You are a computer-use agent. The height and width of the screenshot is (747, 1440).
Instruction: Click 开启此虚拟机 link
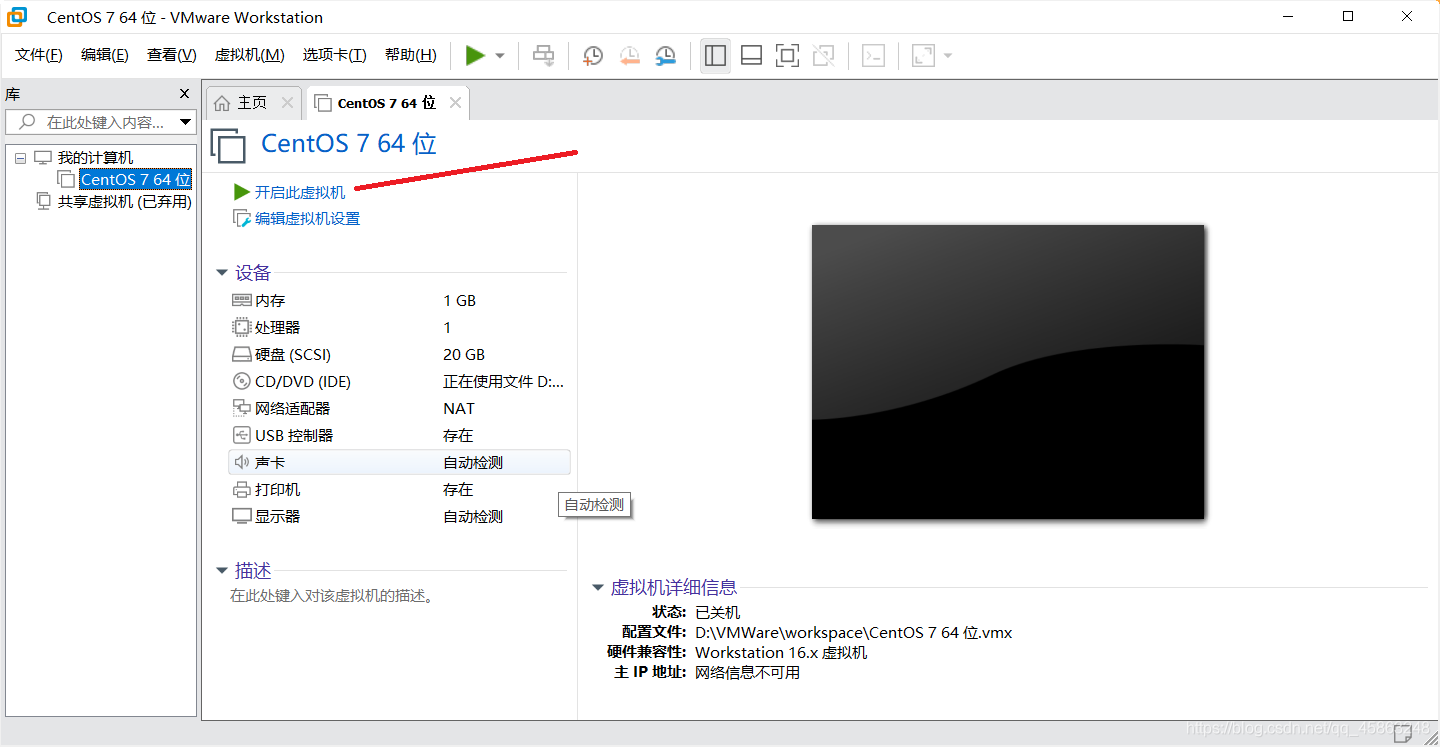click(300, 192)
